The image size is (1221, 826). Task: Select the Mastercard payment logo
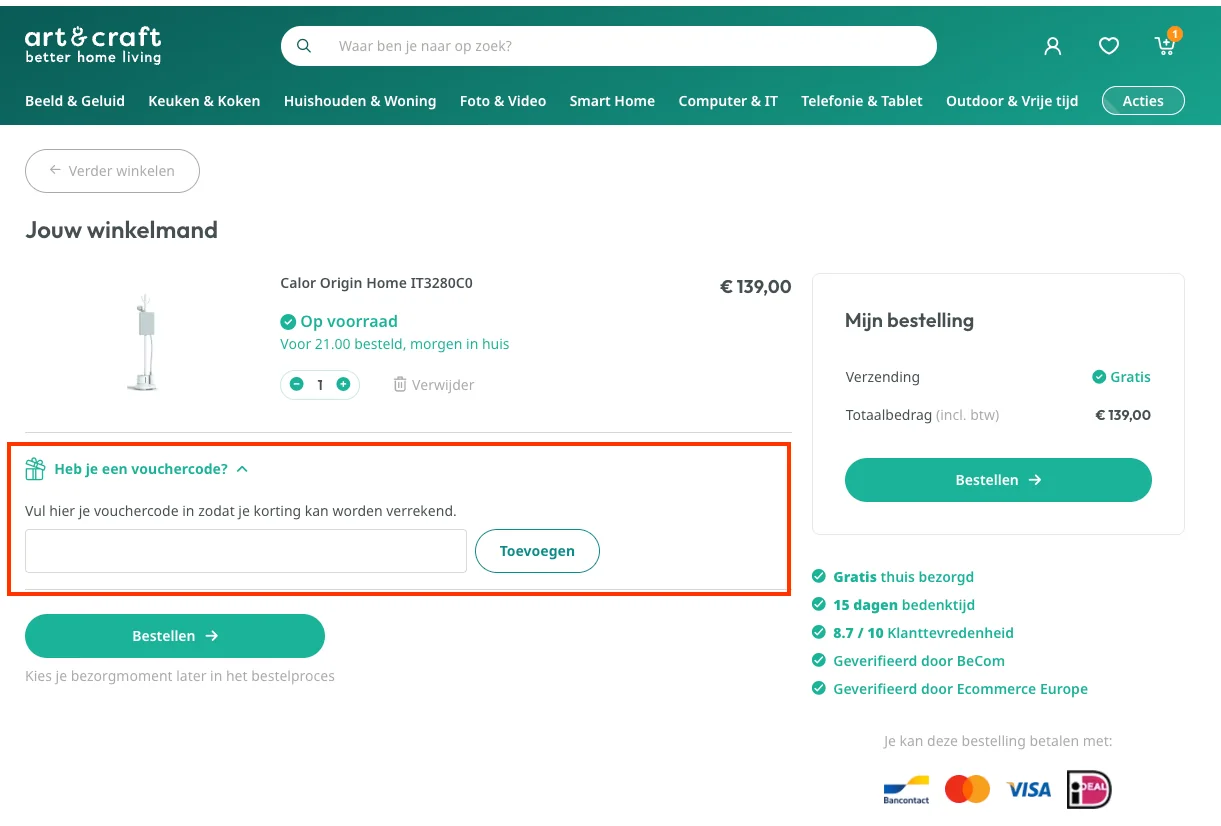(x=966, y=789)
